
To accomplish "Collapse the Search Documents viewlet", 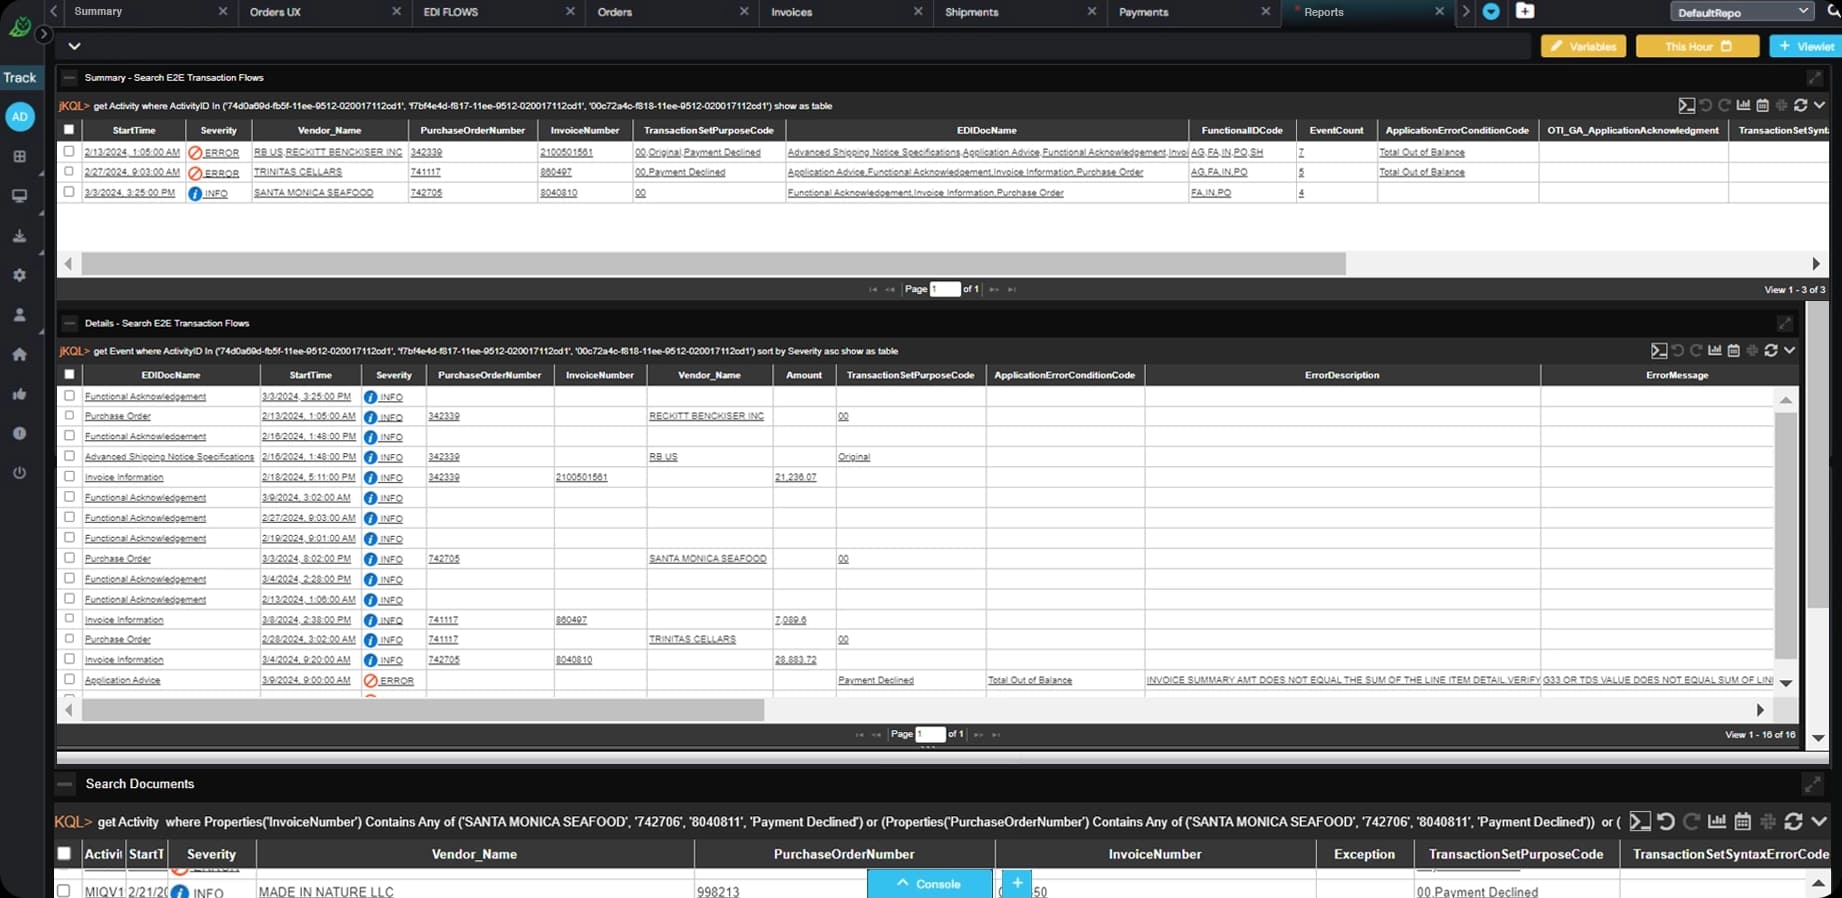I will point(65,784).
